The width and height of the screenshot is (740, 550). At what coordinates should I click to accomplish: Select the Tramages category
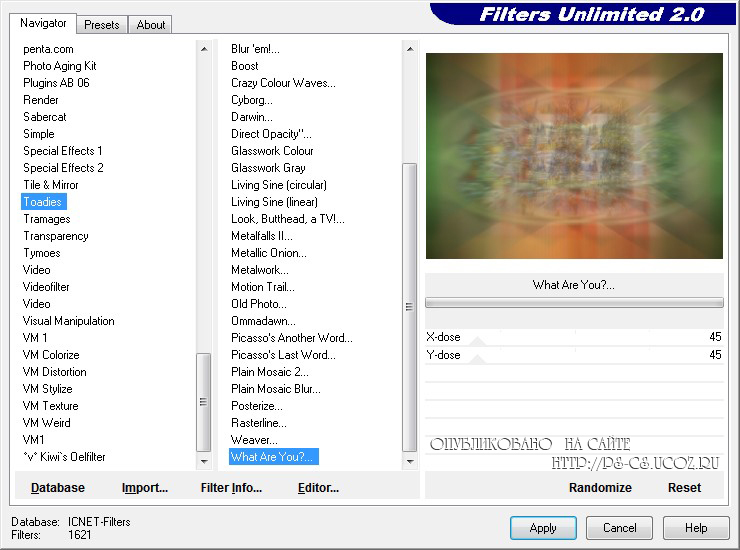click(47, 219)
